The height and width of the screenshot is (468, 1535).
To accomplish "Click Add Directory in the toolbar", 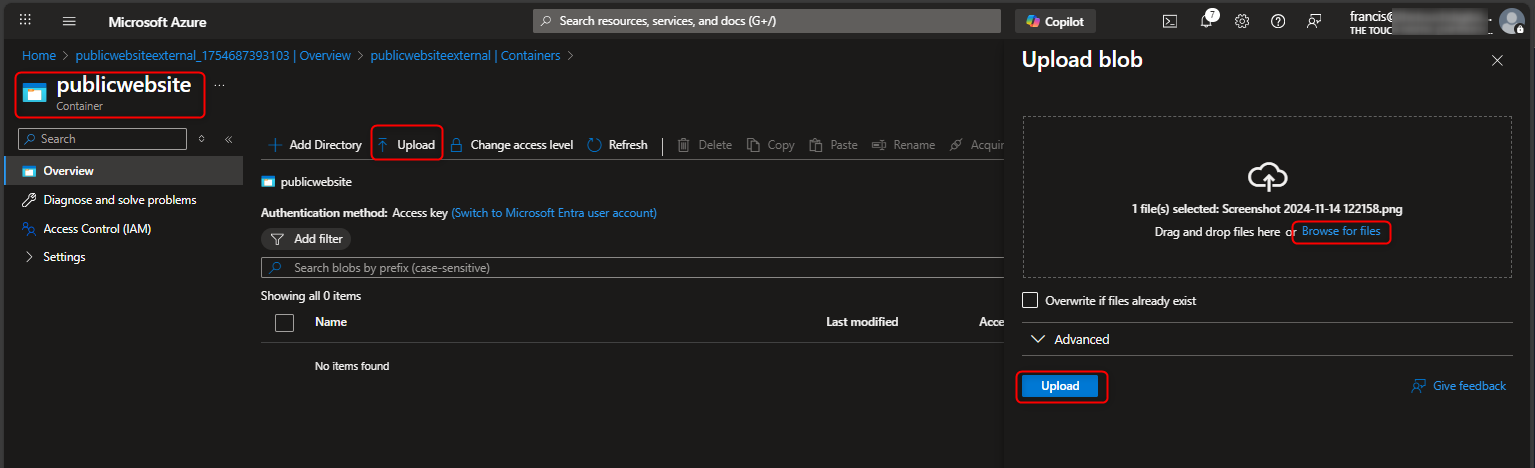I will [x=314, y=145].
